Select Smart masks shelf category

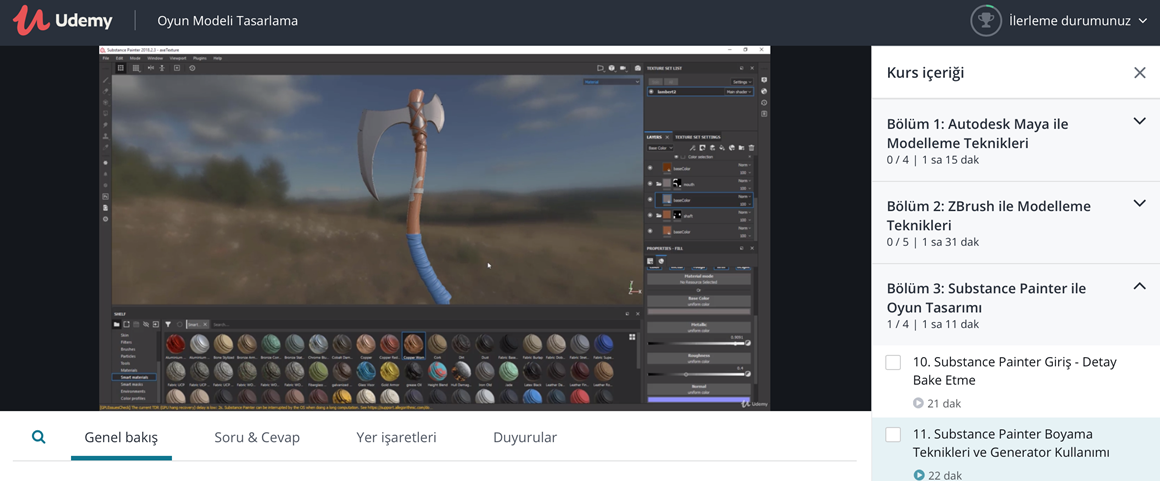(132, 384)
